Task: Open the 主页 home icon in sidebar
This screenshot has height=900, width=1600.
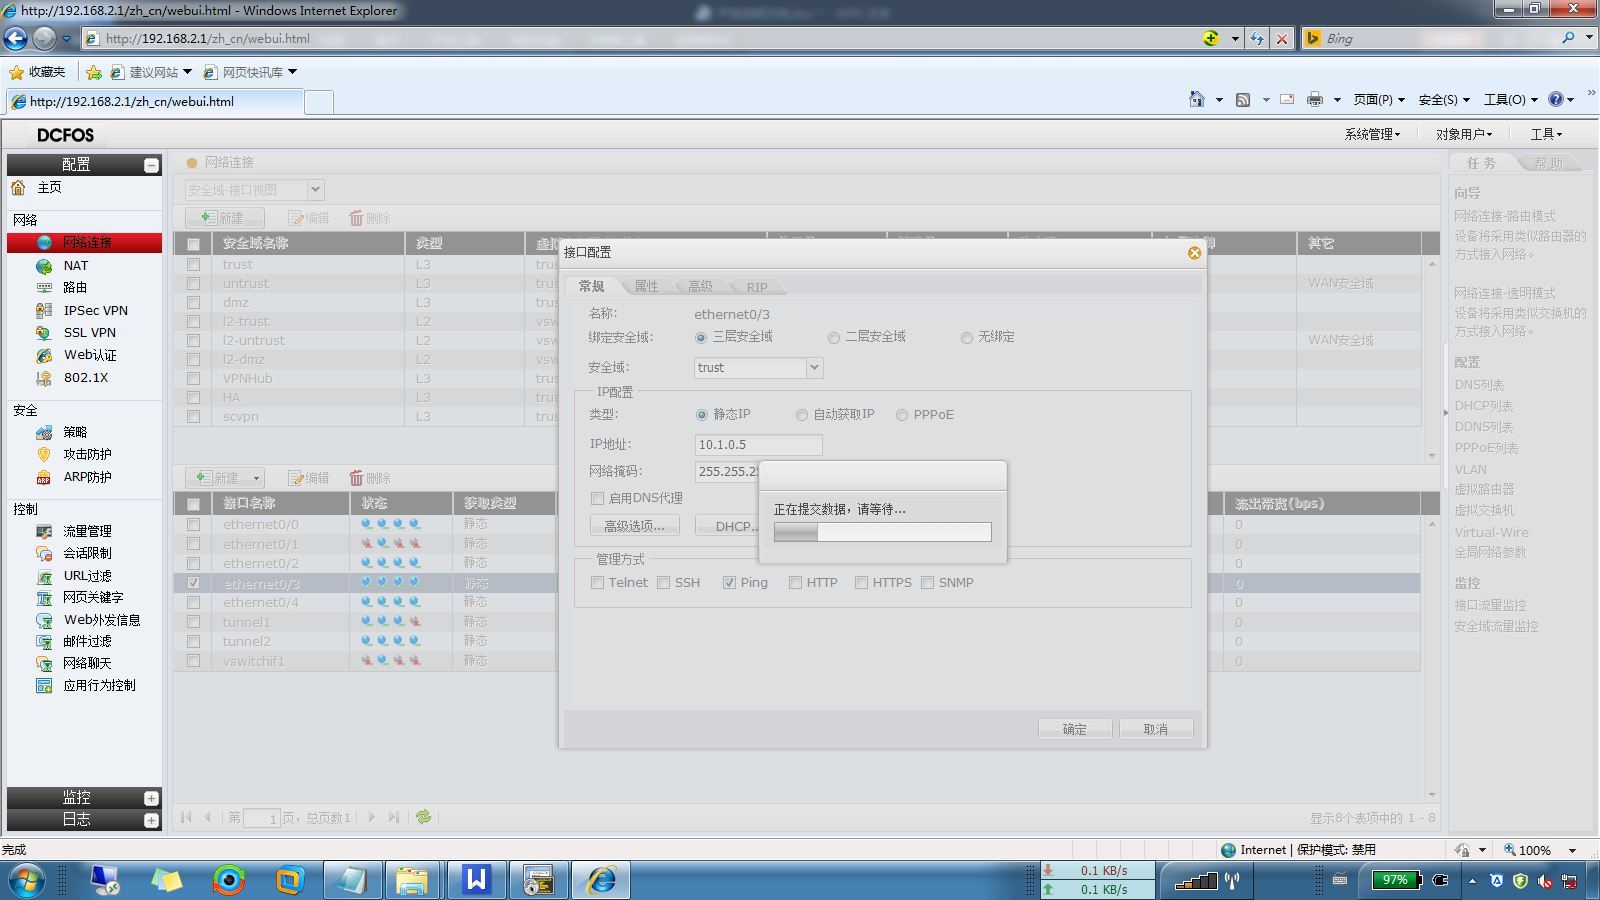Action: [18, 188]
